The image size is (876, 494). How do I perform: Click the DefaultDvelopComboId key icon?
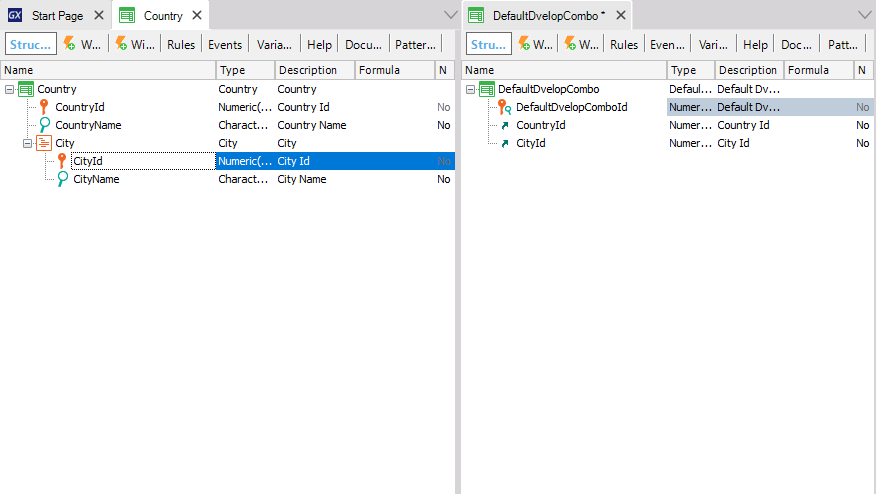point(505,107)
